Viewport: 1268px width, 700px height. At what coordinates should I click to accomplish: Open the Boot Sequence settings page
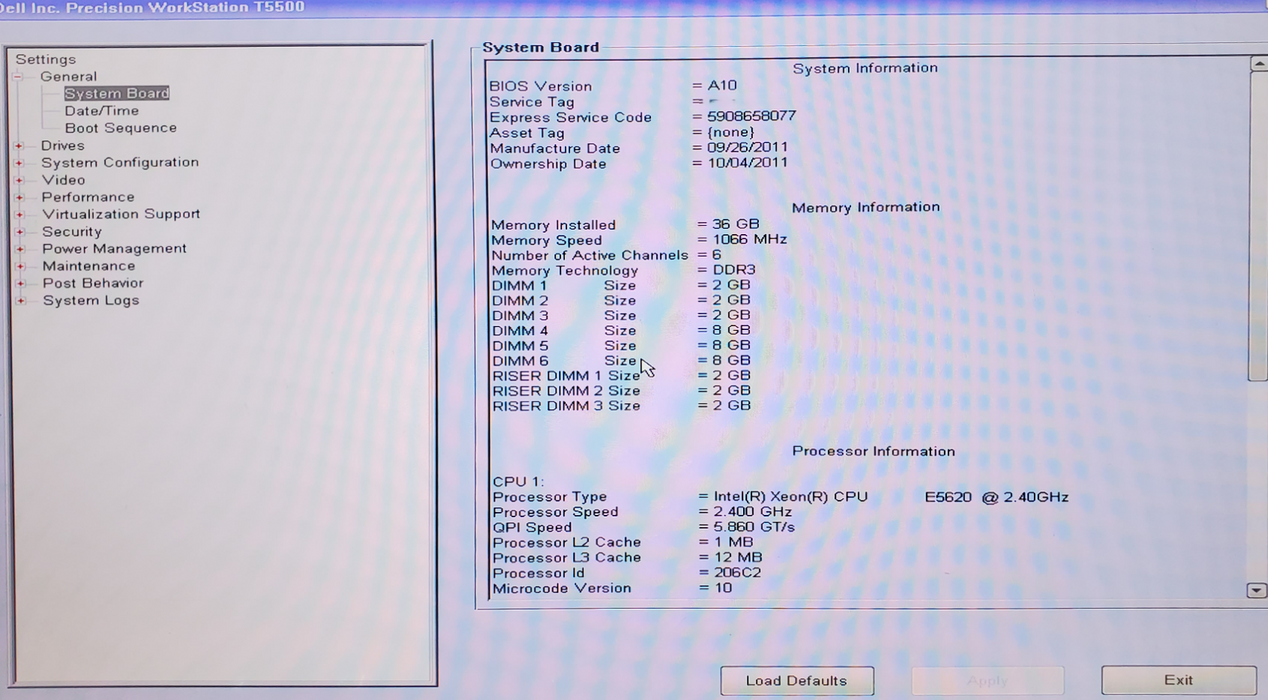[x=121, y=128]
